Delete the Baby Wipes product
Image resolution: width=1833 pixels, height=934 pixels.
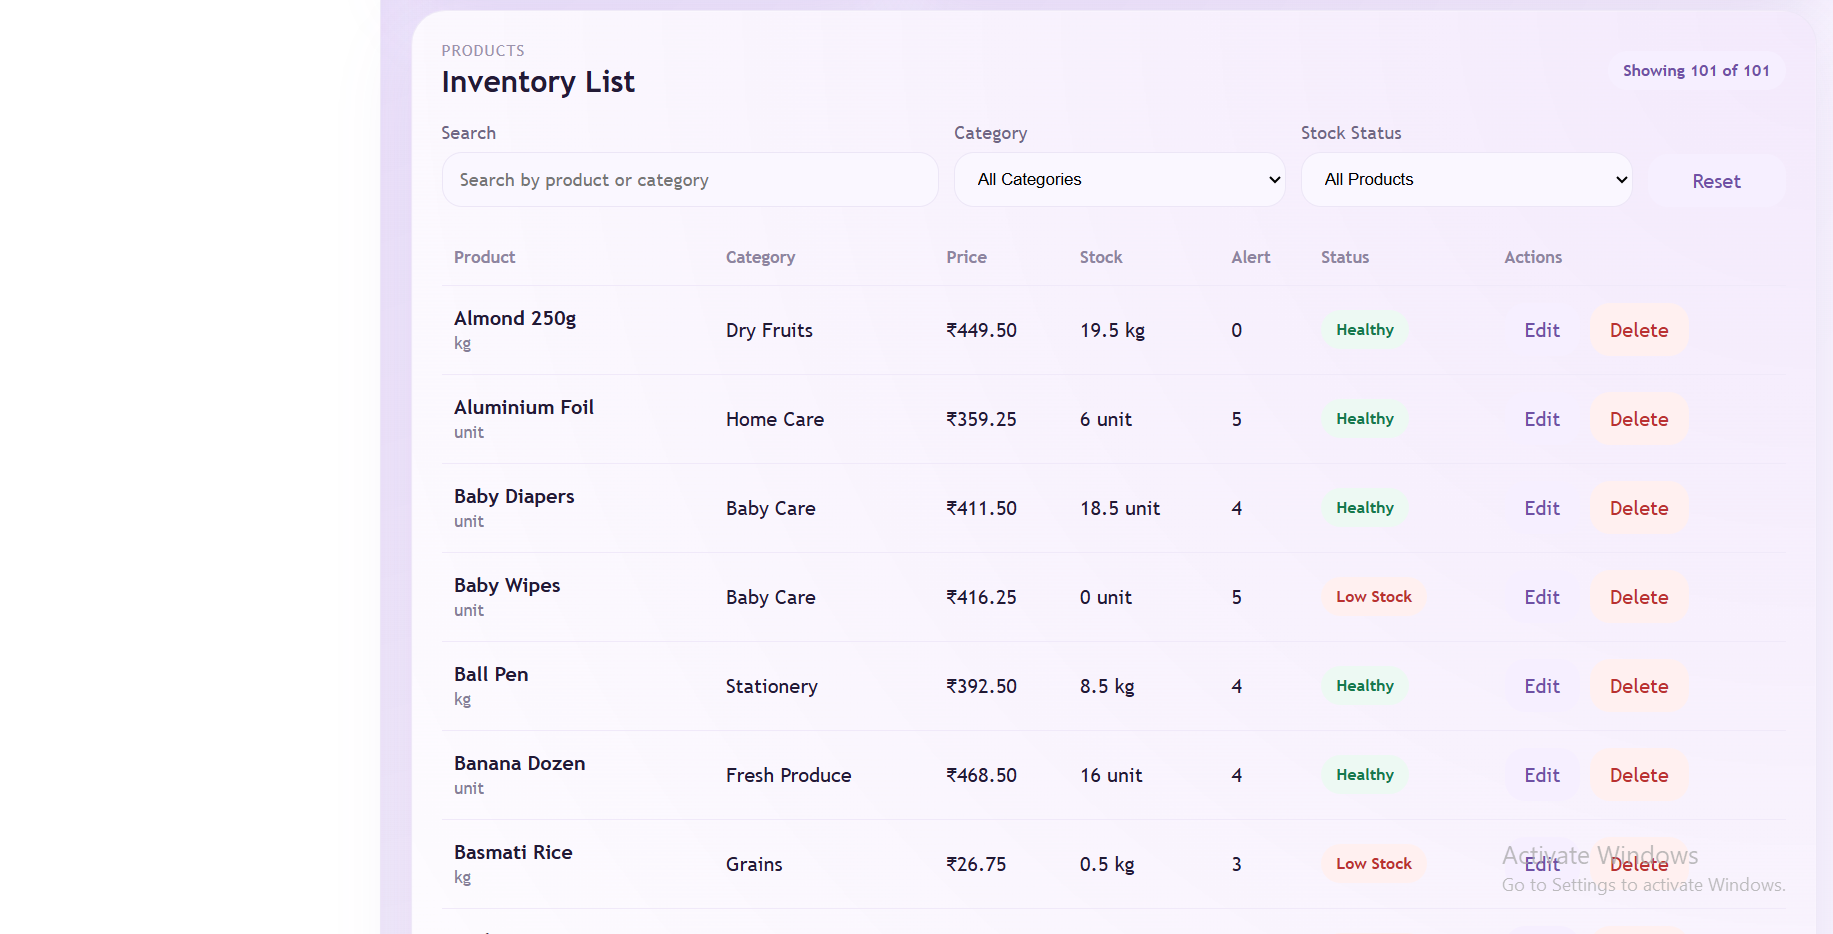(x=1639, y=597)
